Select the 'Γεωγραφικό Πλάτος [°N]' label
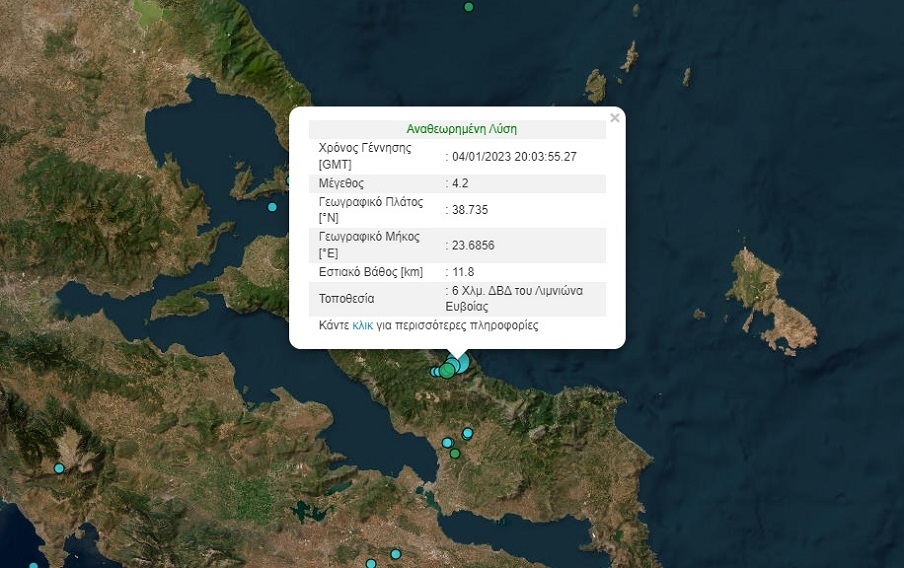The image size is (904, 568). pyautogui.click(x=371, y=210)
